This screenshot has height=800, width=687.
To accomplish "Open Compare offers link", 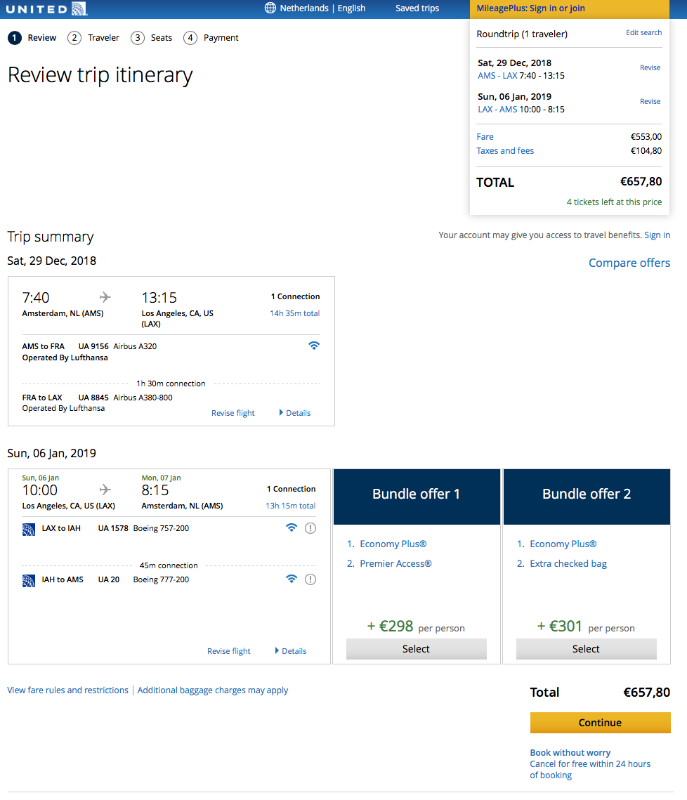I will tap(629, 263).
